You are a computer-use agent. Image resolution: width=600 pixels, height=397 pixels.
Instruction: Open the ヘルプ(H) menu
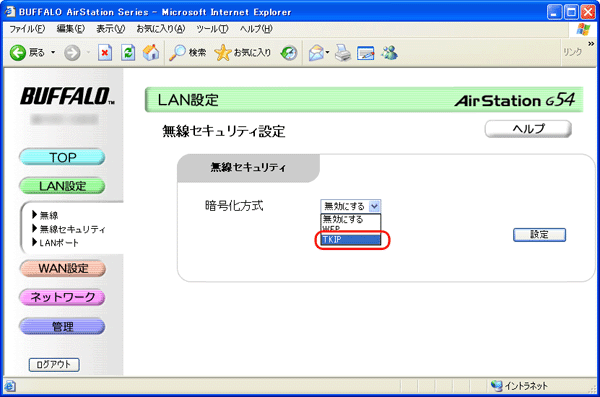256,29
